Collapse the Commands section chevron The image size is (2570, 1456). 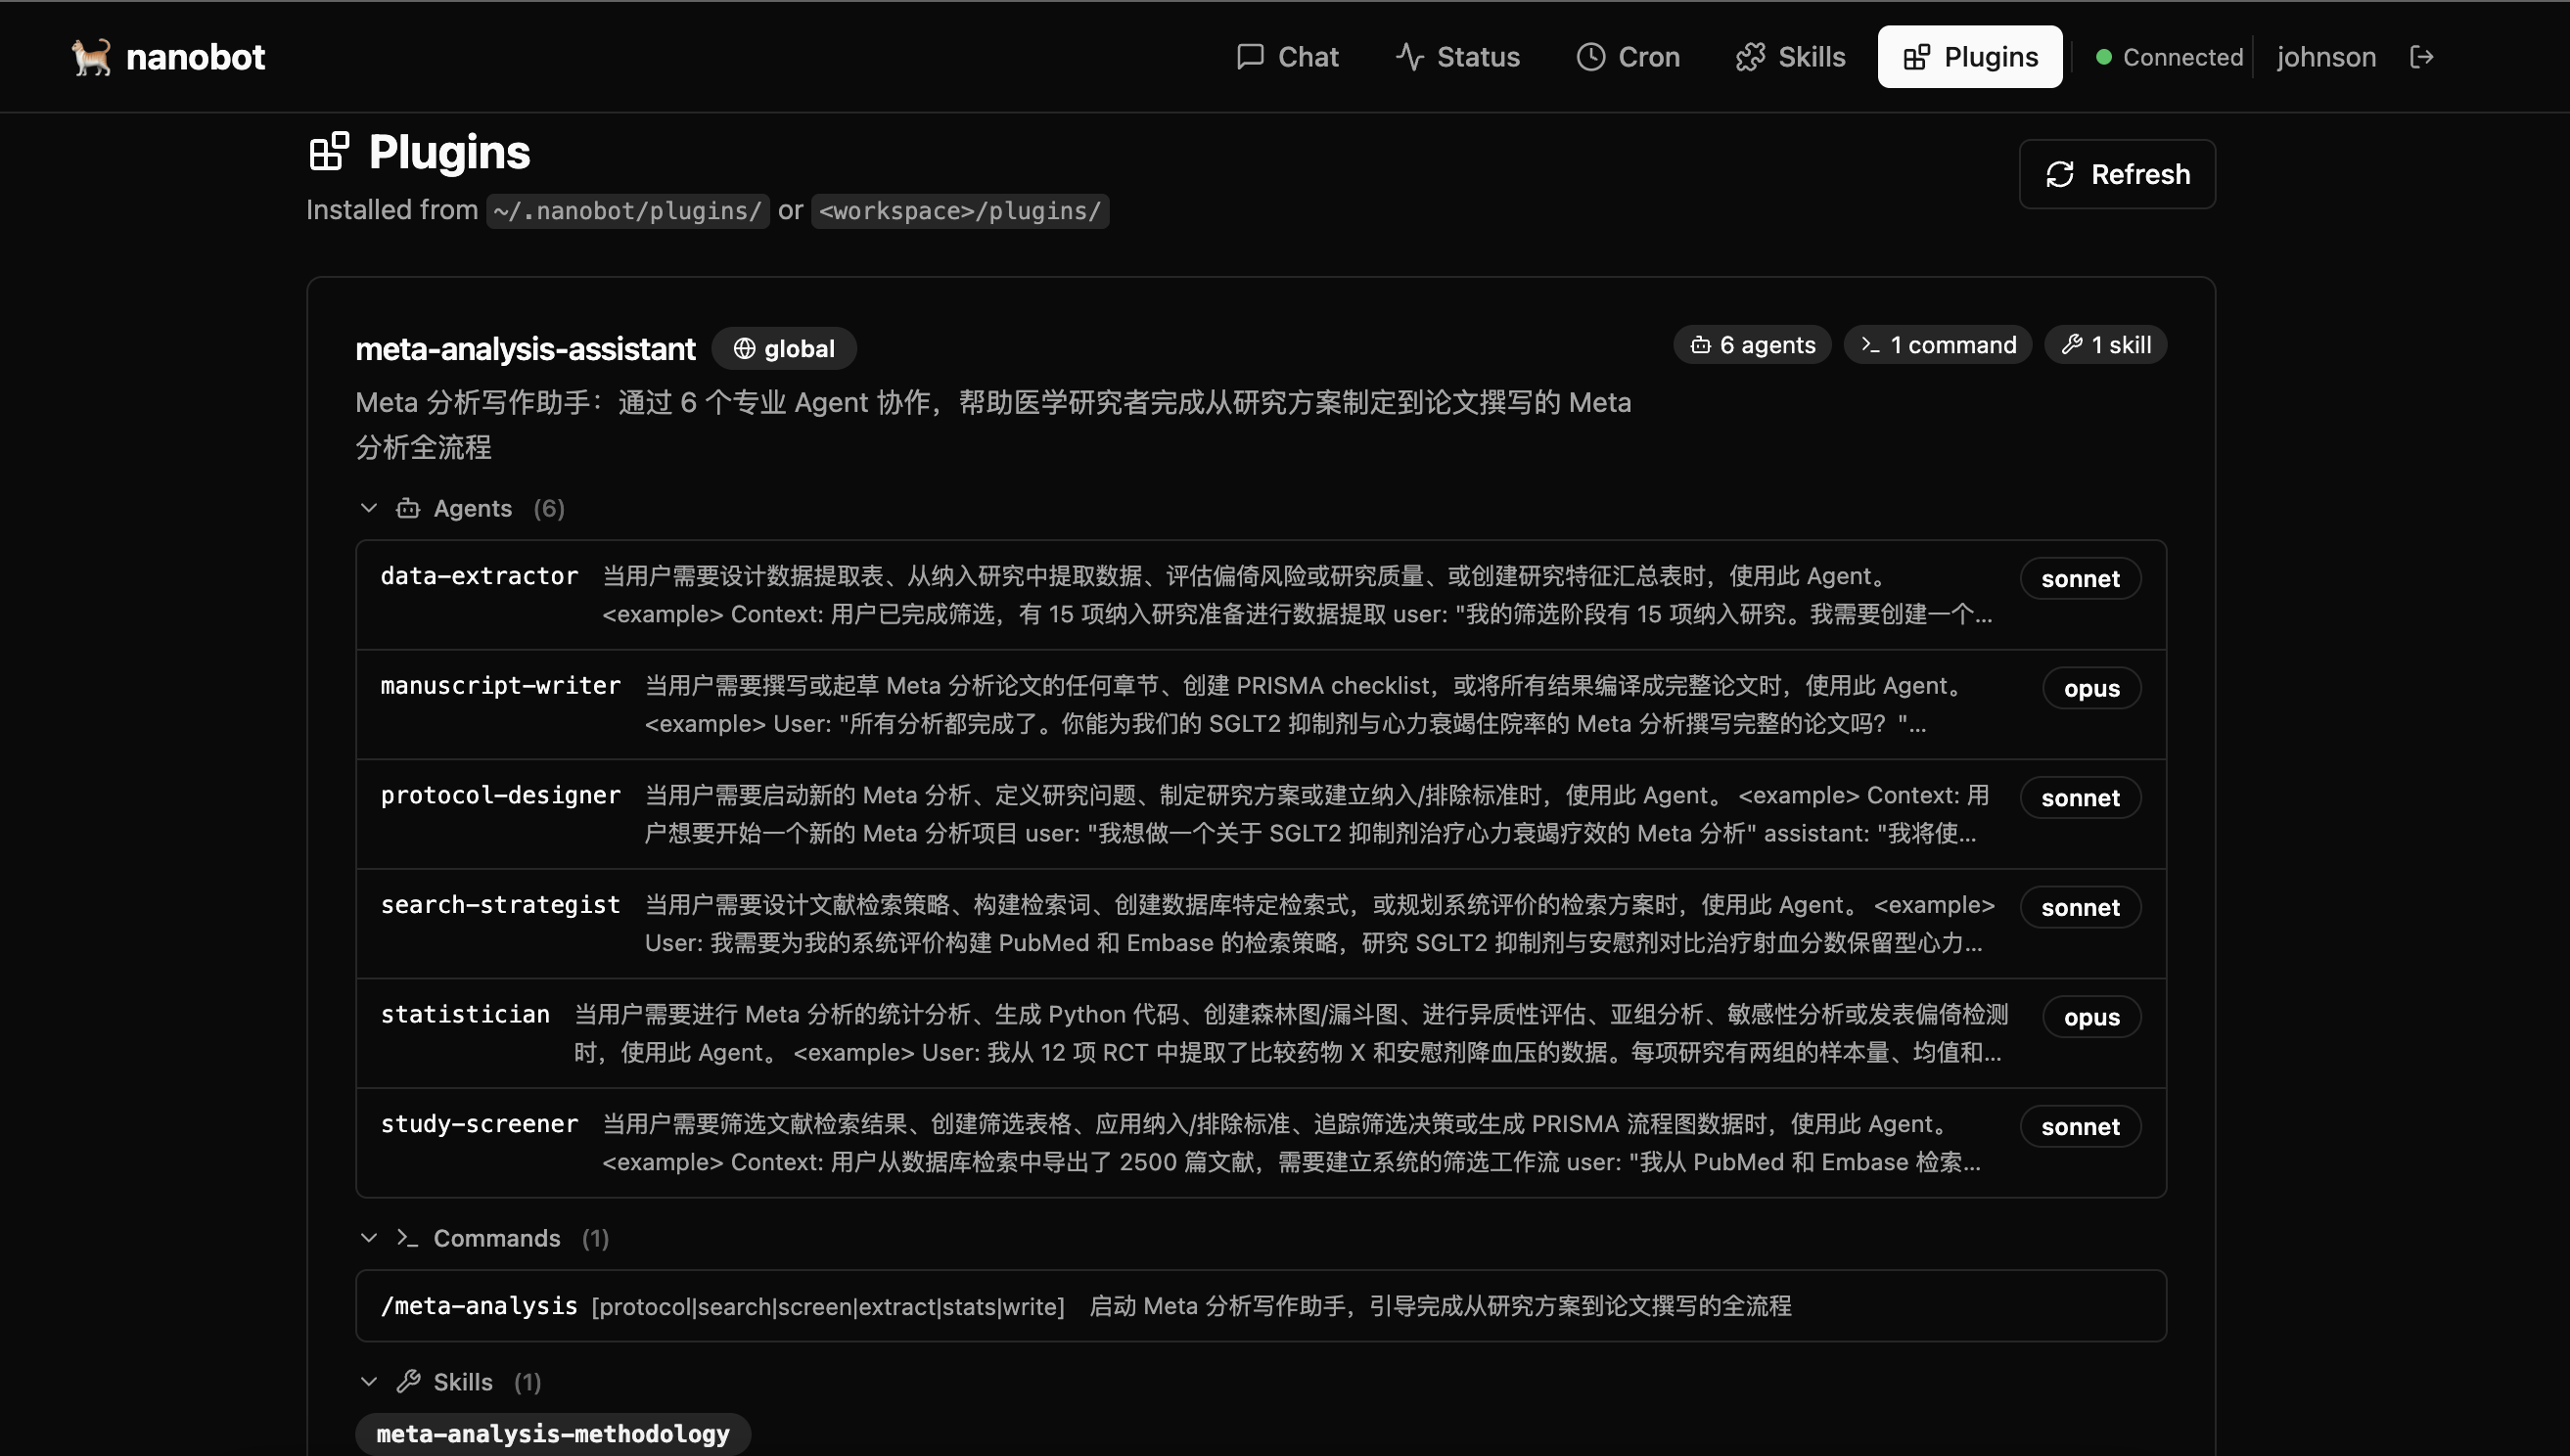369,1238
